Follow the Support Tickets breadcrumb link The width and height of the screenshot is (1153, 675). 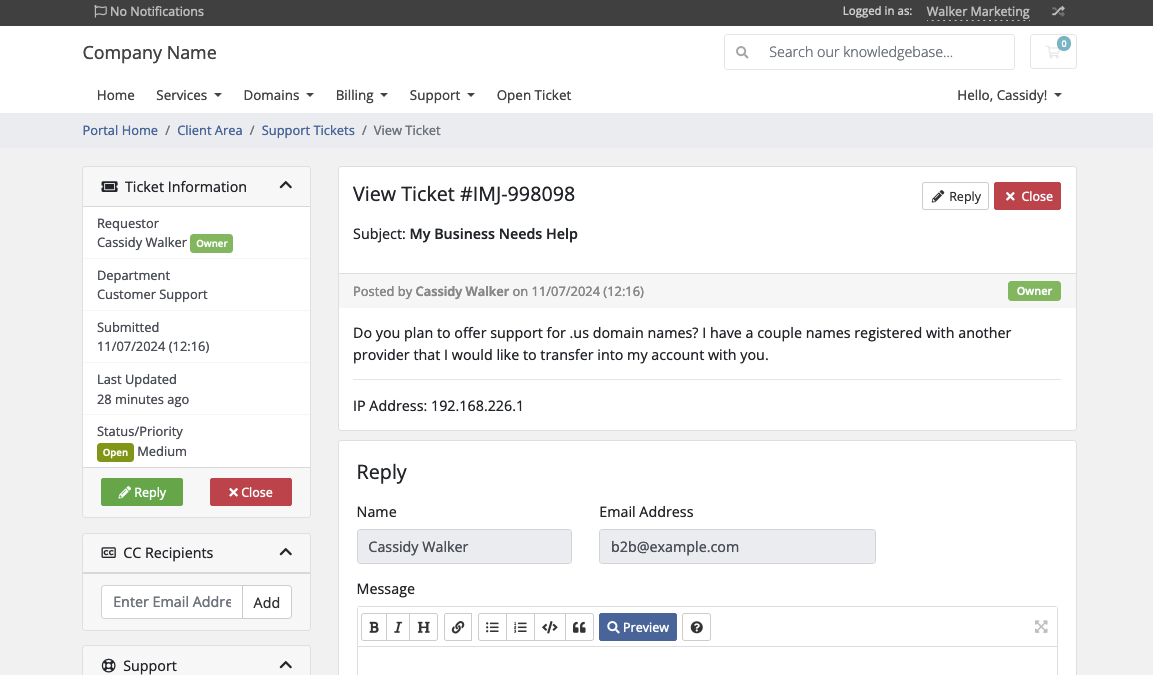click(x=308, y=130)
